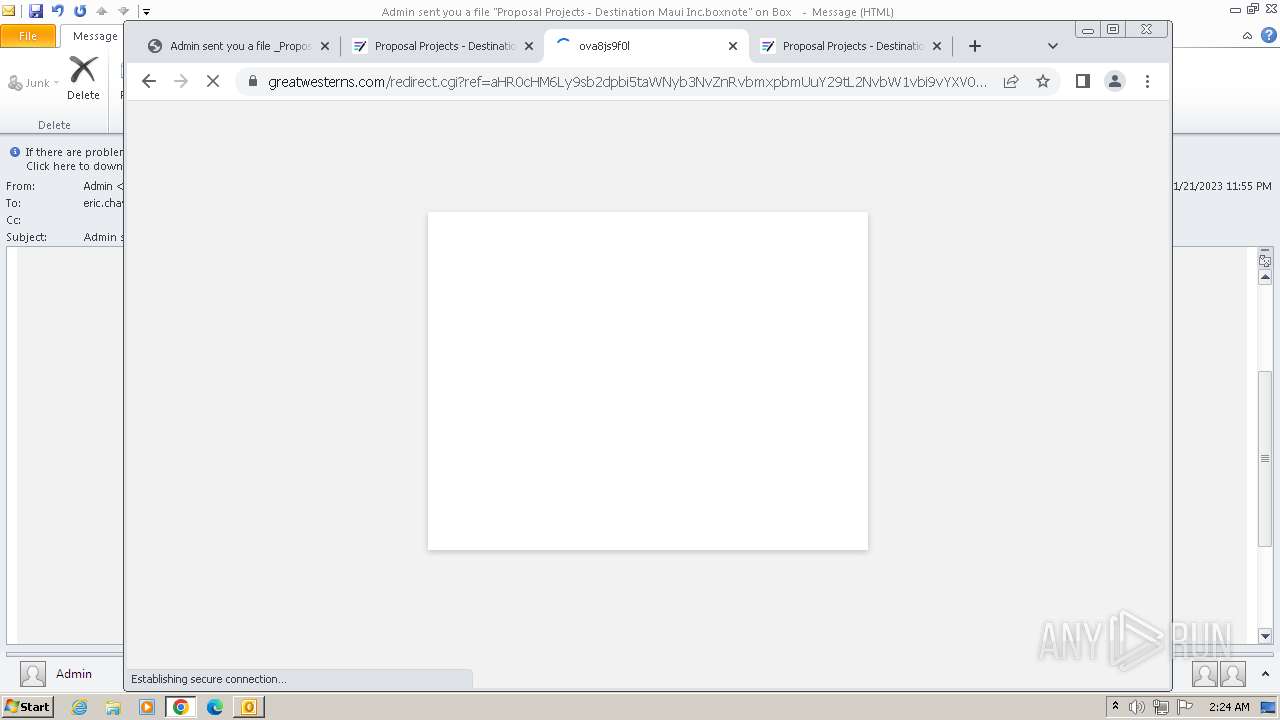Click the volume tray icon
Screen dimensions: 1280x720
point(1137,707)
